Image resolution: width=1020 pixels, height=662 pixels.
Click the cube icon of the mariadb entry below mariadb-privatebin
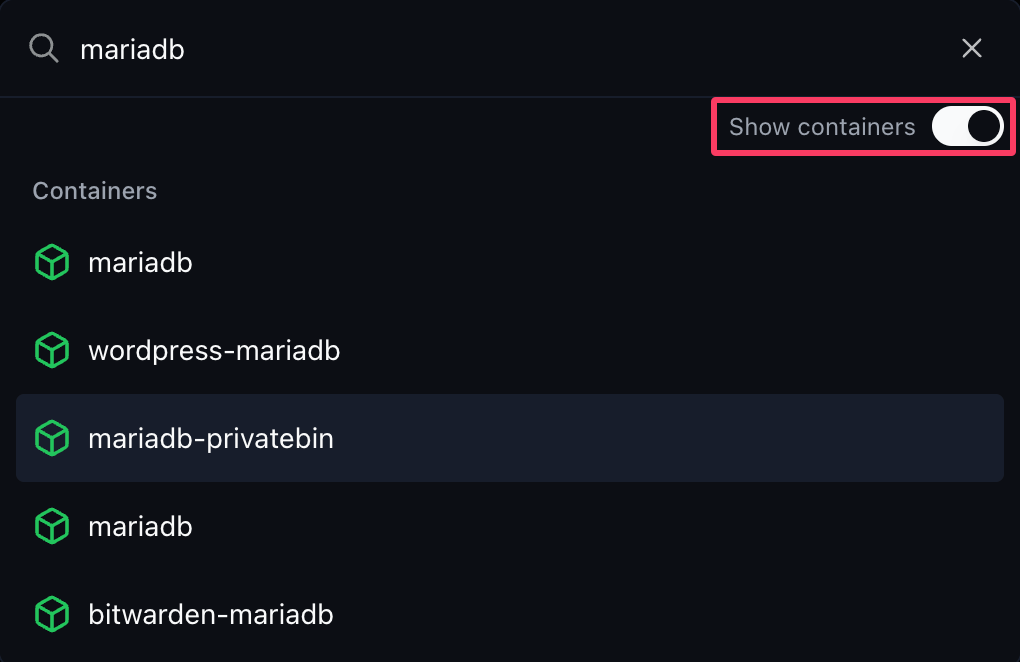[x=52, y=526]
